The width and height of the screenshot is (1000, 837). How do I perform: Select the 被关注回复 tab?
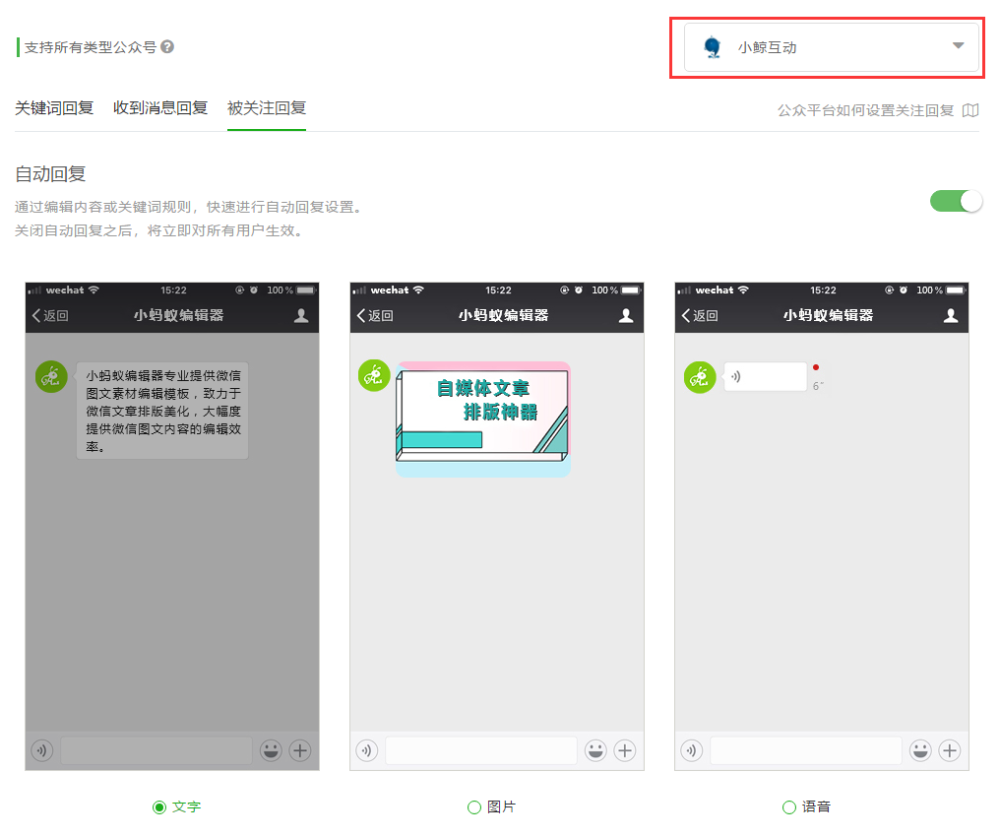click(x=267, y=108)
